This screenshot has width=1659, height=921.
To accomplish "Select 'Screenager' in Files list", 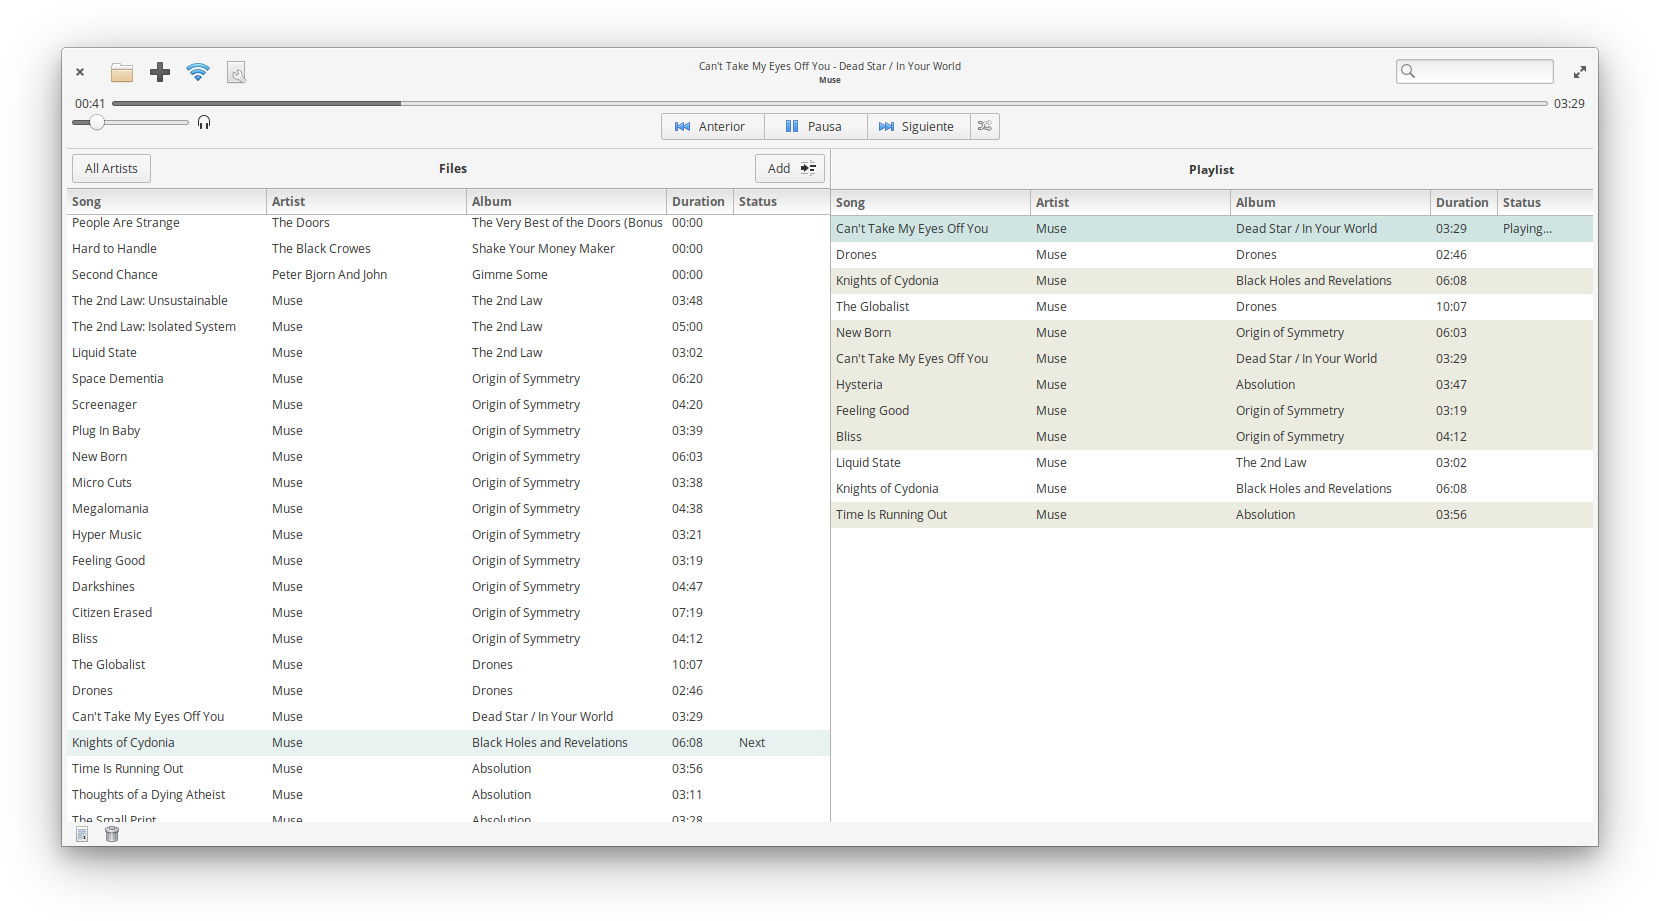I will 448,405.
